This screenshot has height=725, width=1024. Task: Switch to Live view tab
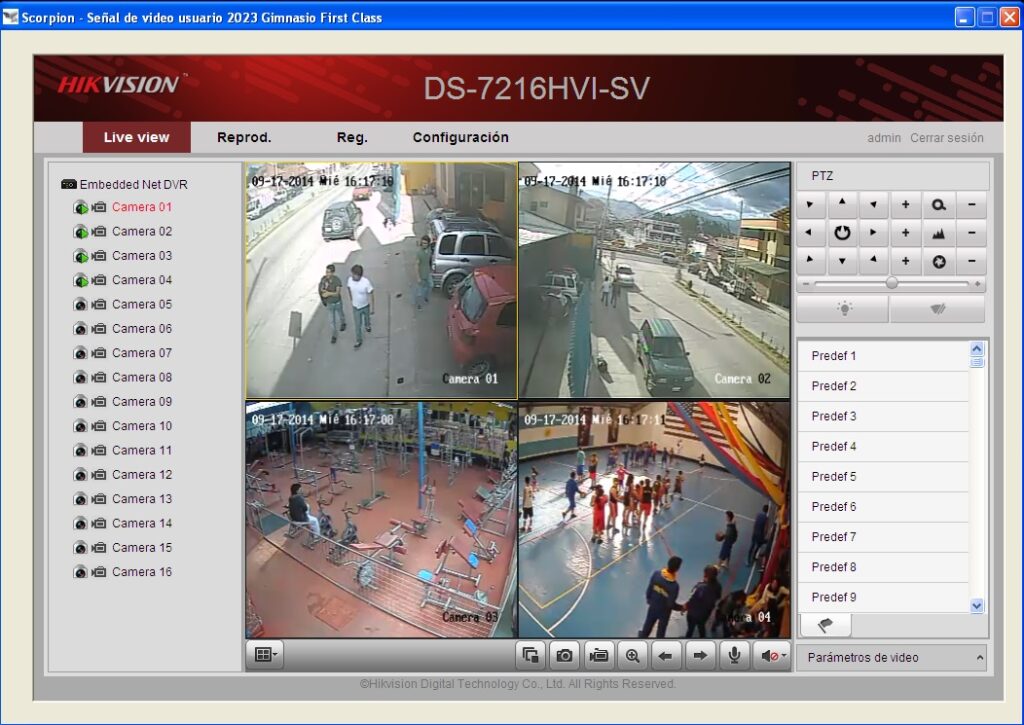[136, 137]
